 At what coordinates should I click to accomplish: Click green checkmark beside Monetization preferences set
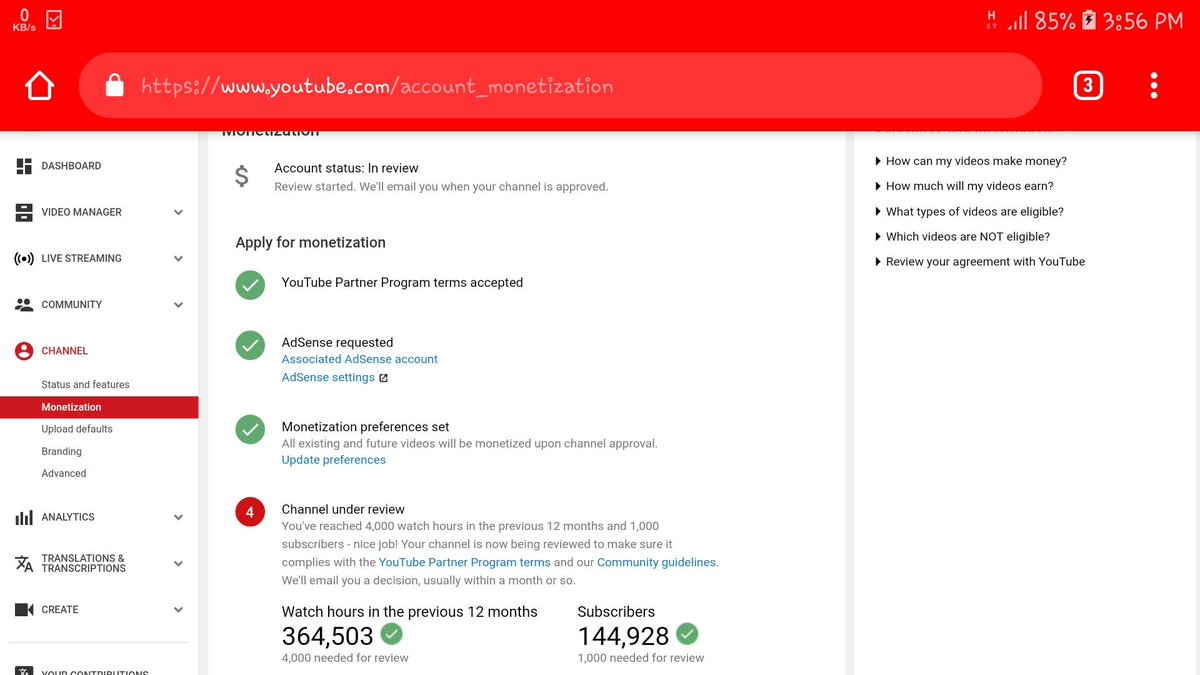pyautogui.click(x=250, y=429)
